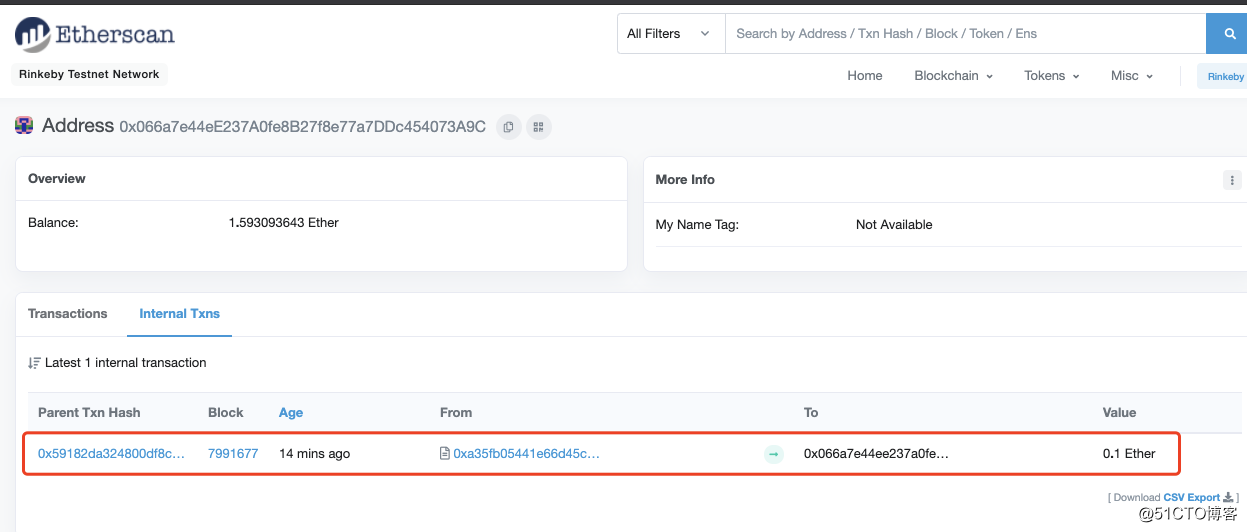Click contract file icon beside From address

(x=445, y=454)
